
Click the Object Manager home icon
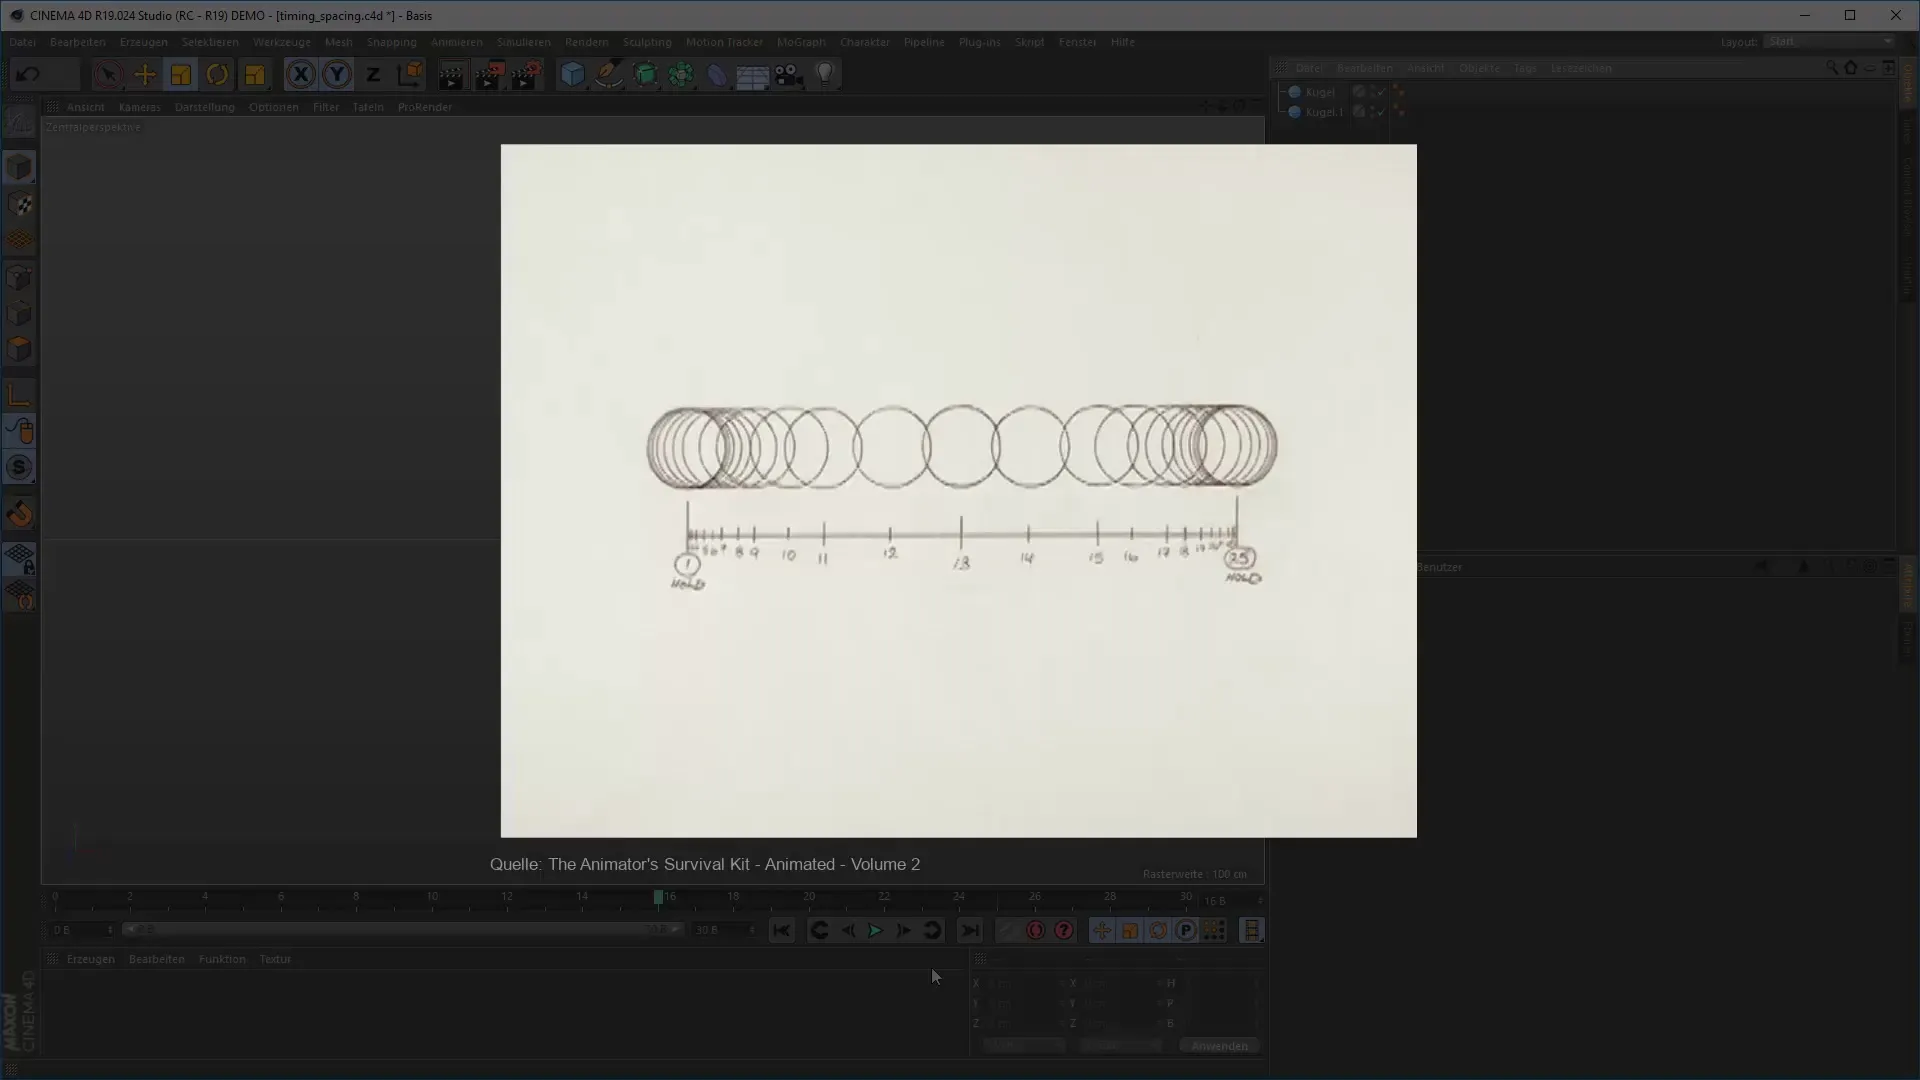1851,67
